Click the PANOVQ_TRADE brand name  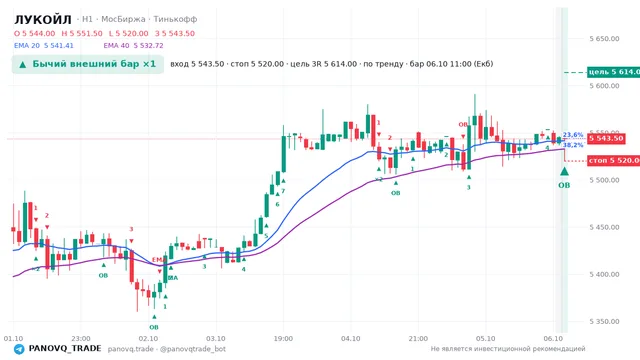(x=65, y=349)
